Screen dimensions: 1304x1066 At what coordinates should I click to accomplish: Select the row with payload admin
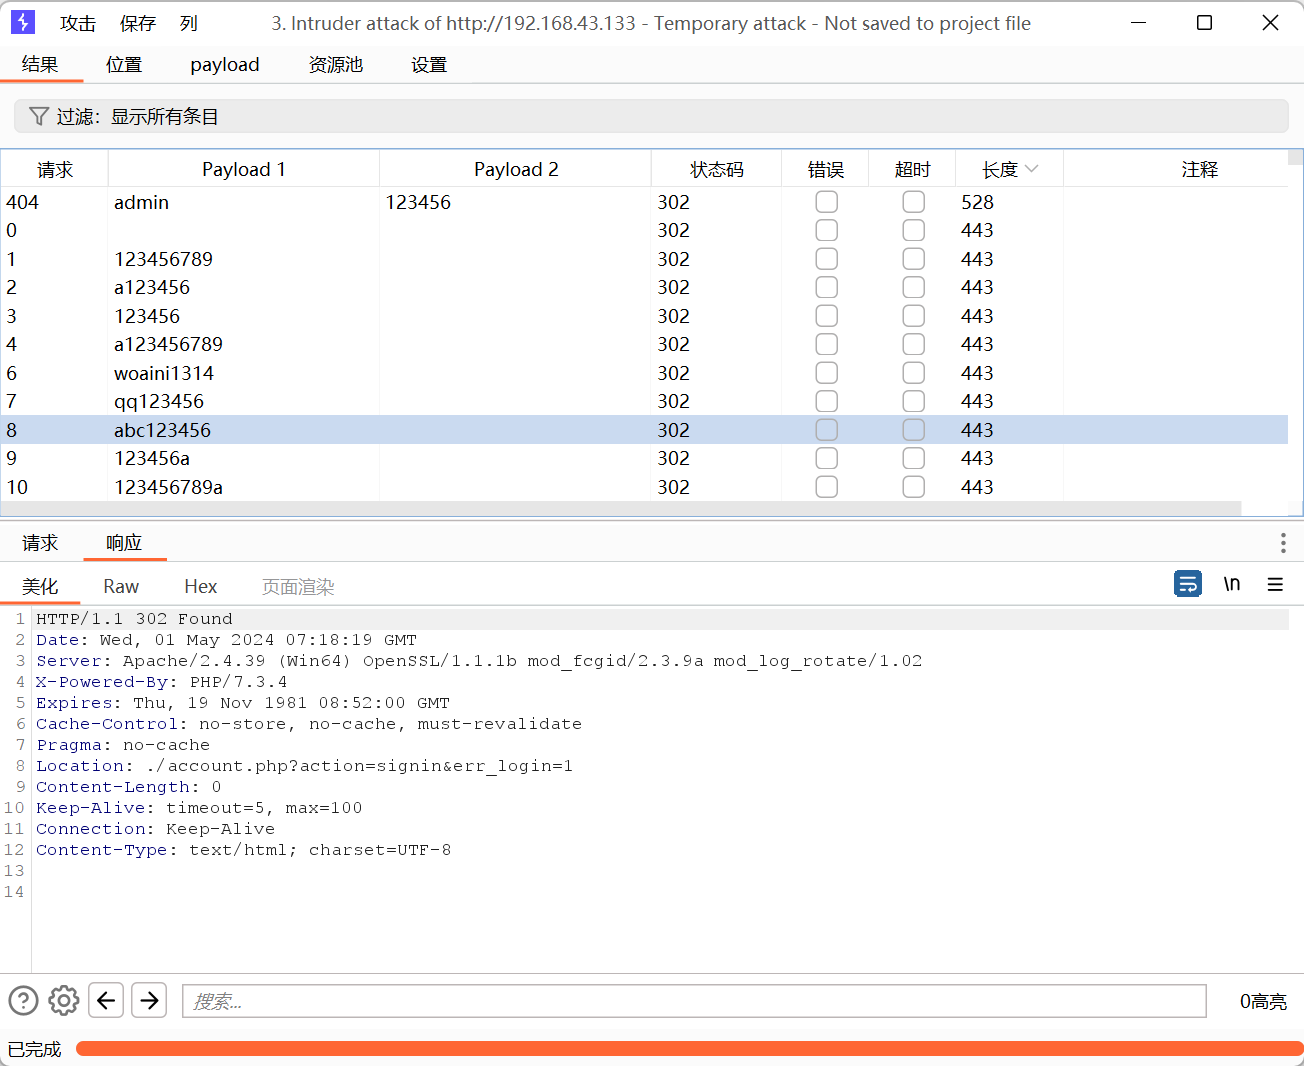645,202
